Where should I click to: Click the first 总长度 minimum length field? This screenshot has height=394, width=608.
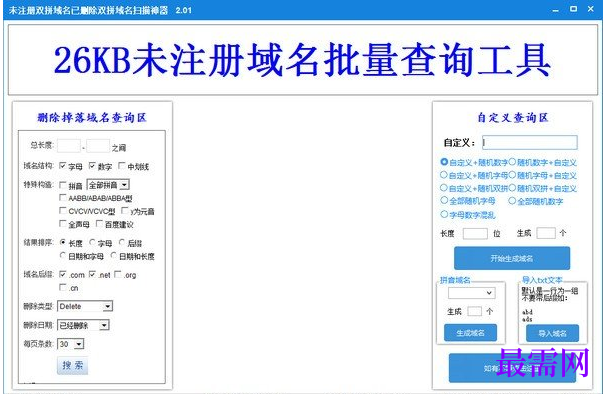tap(69, 146)
